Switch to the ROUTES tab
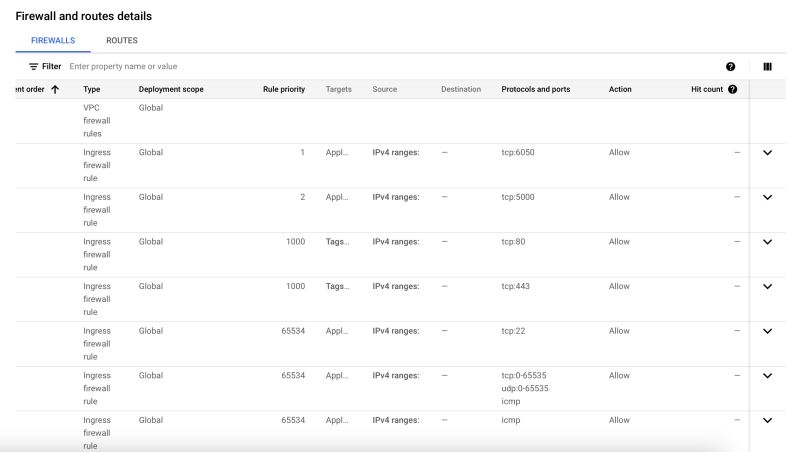 point(122,40)
